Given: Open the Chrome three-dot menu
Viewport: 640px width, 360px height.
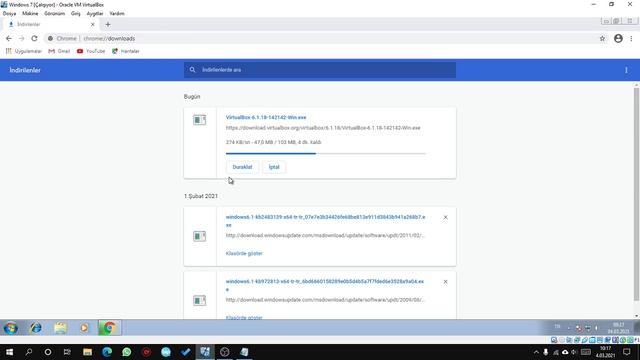Looking at the screenshot, I should click(631, 38).
